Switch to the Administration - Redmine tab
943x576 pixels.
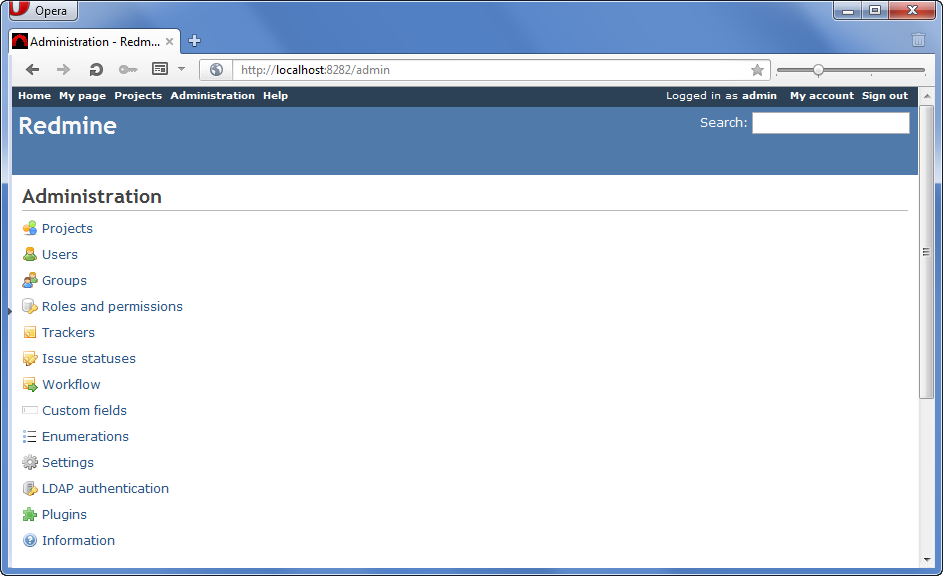[90, 41]
